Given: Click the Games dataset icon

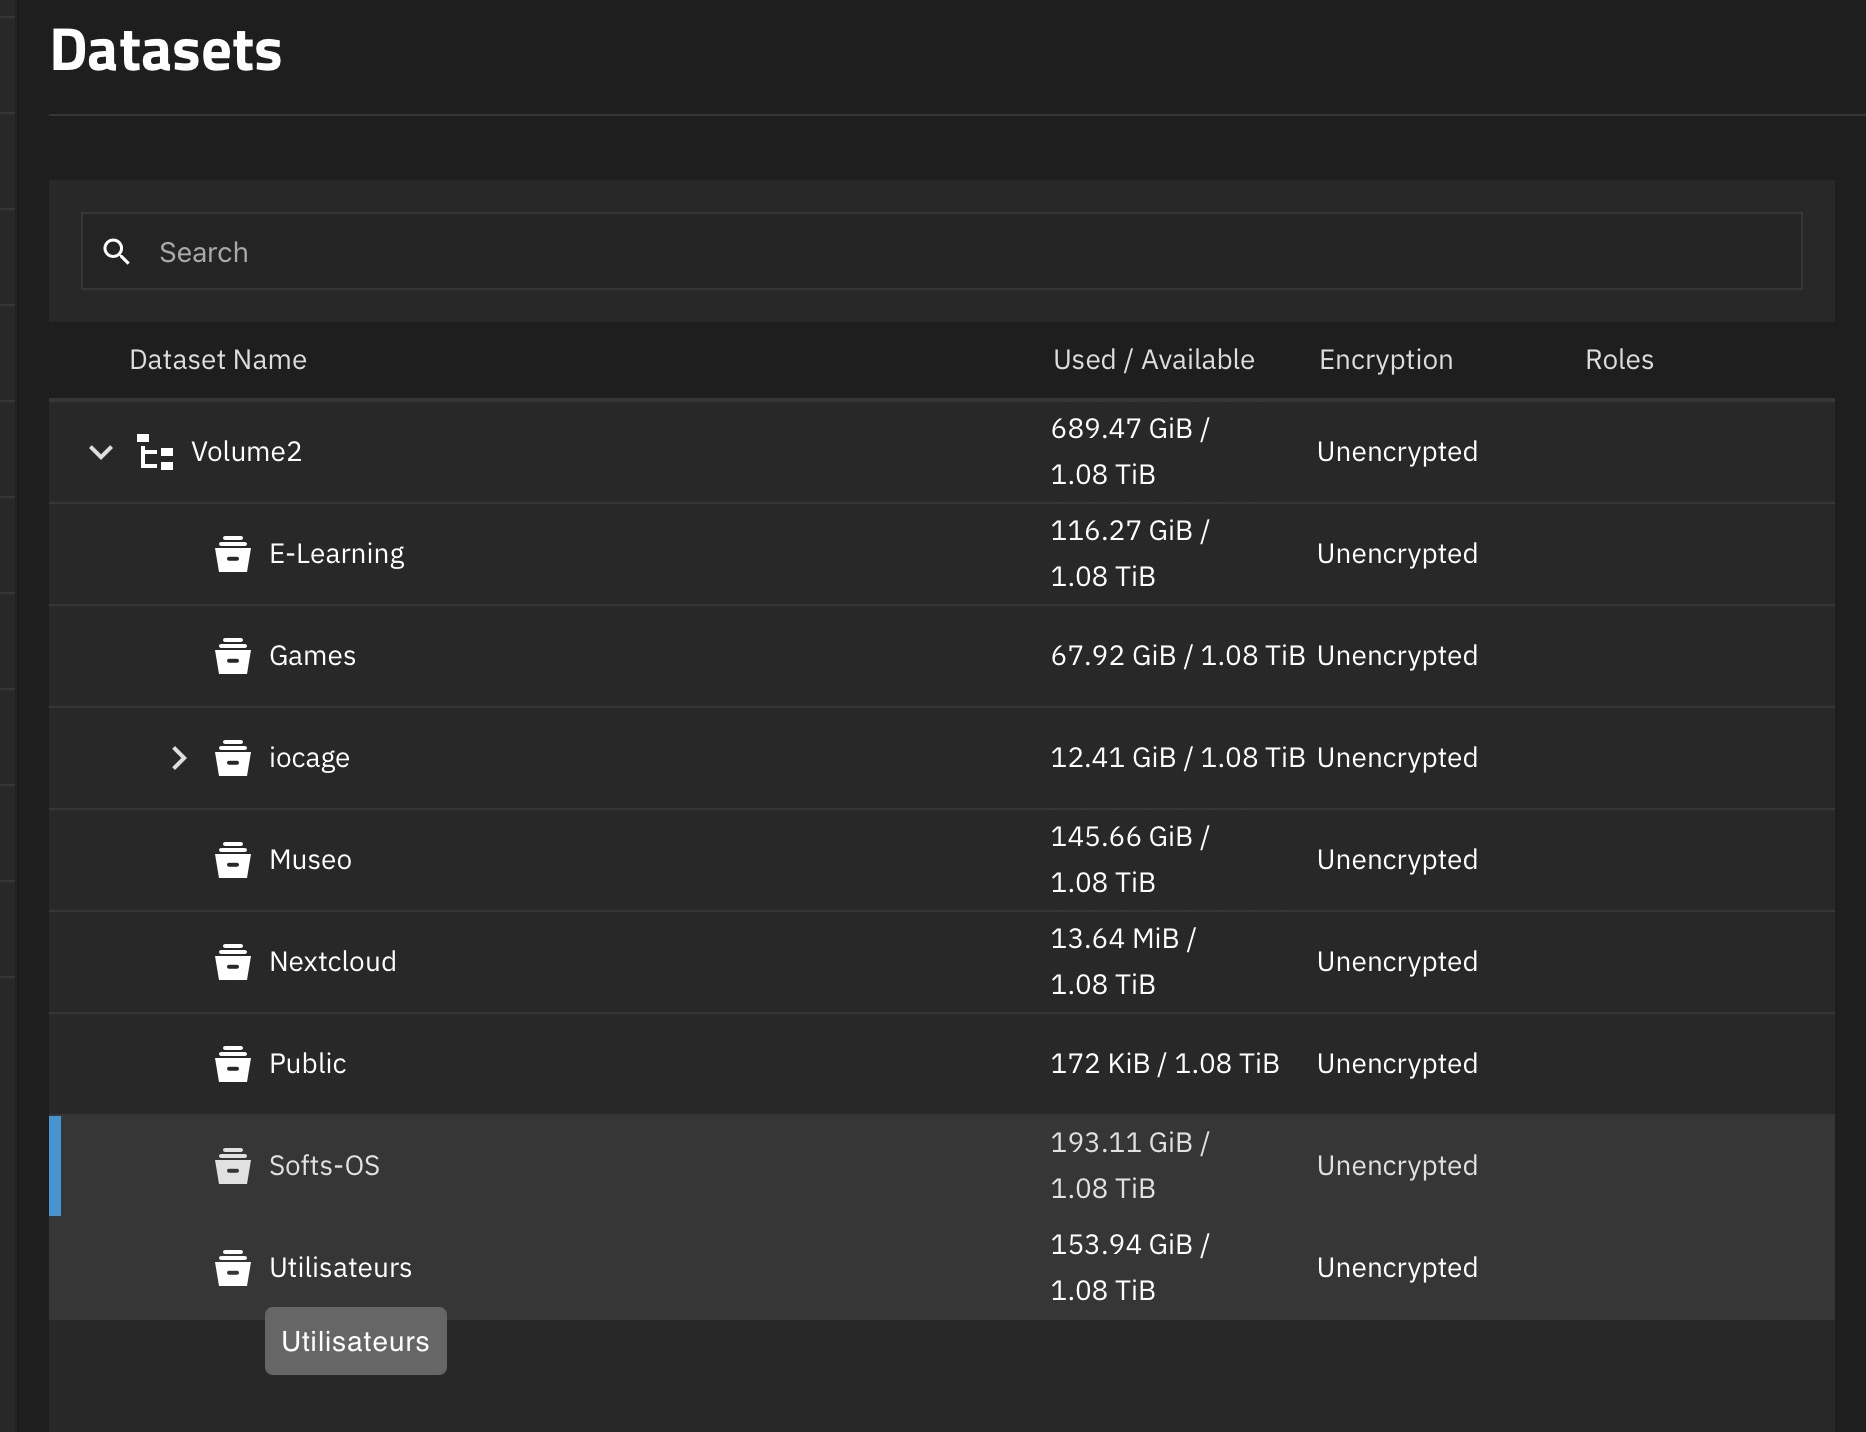Looking at the screenshot, I should (232, 656).
